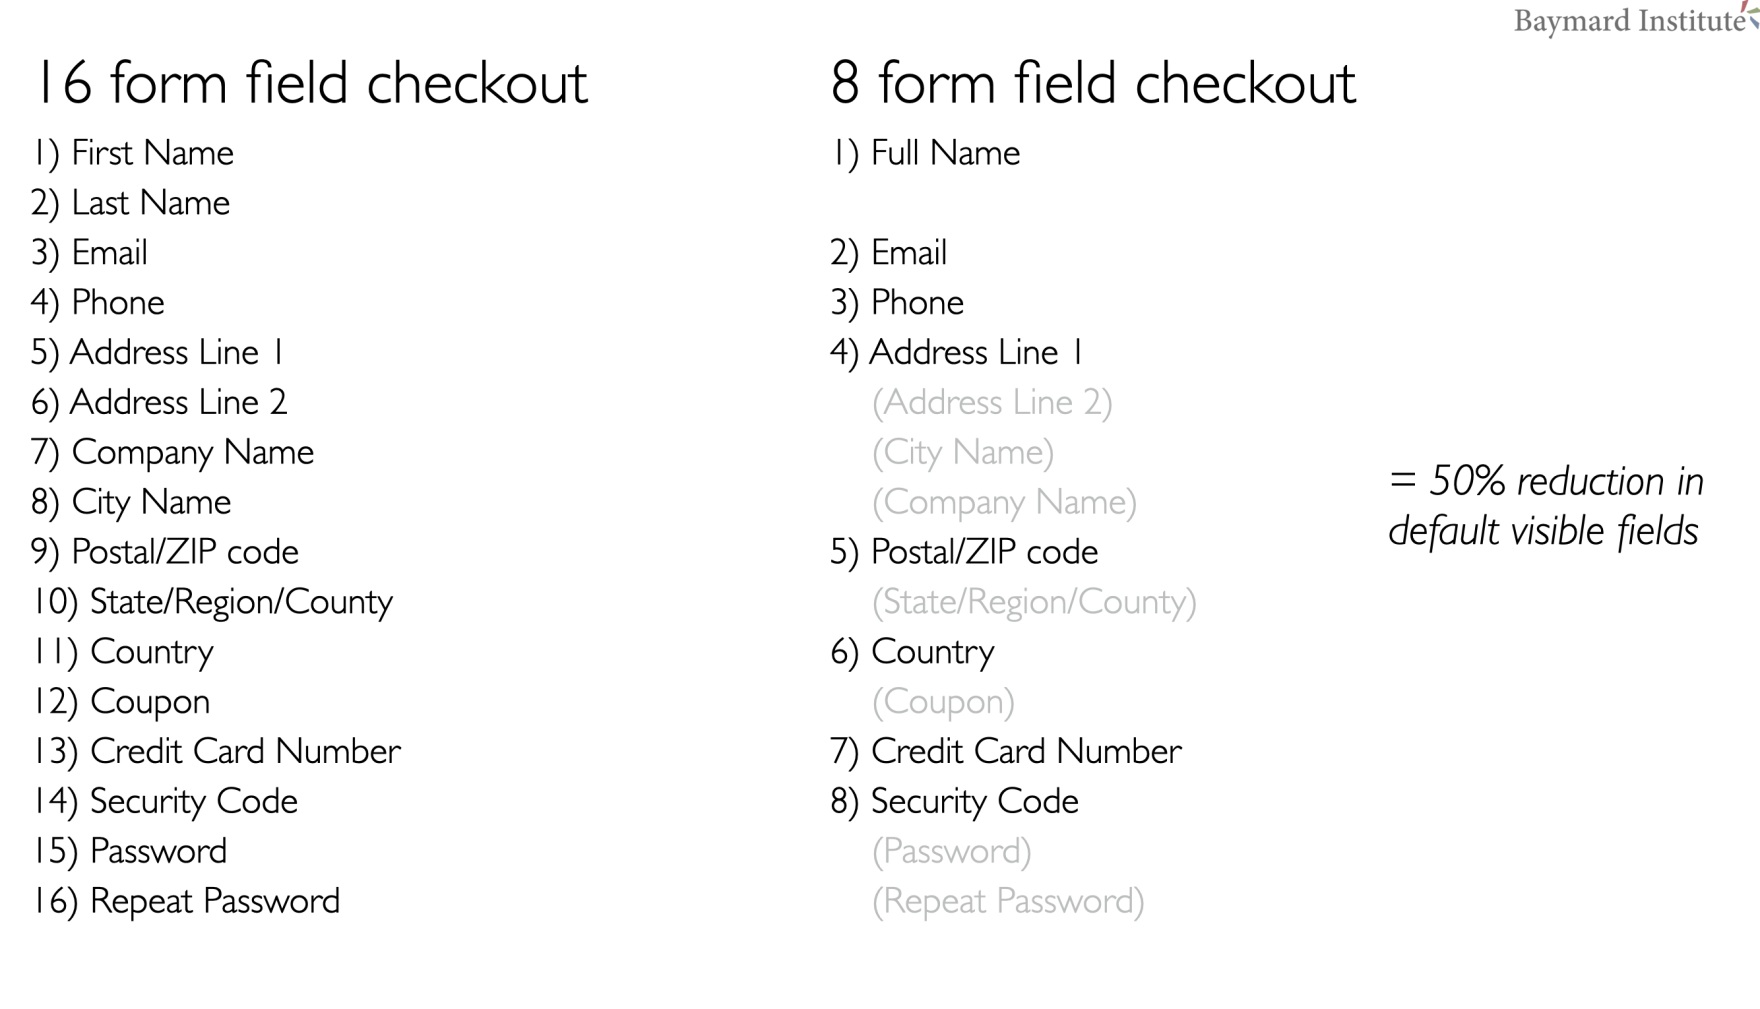Image resolution: width=1760 pixels, height=1009 pixels.
Task: Select "Last Name" in the 16-field list
Action: [x=150, y=203]
